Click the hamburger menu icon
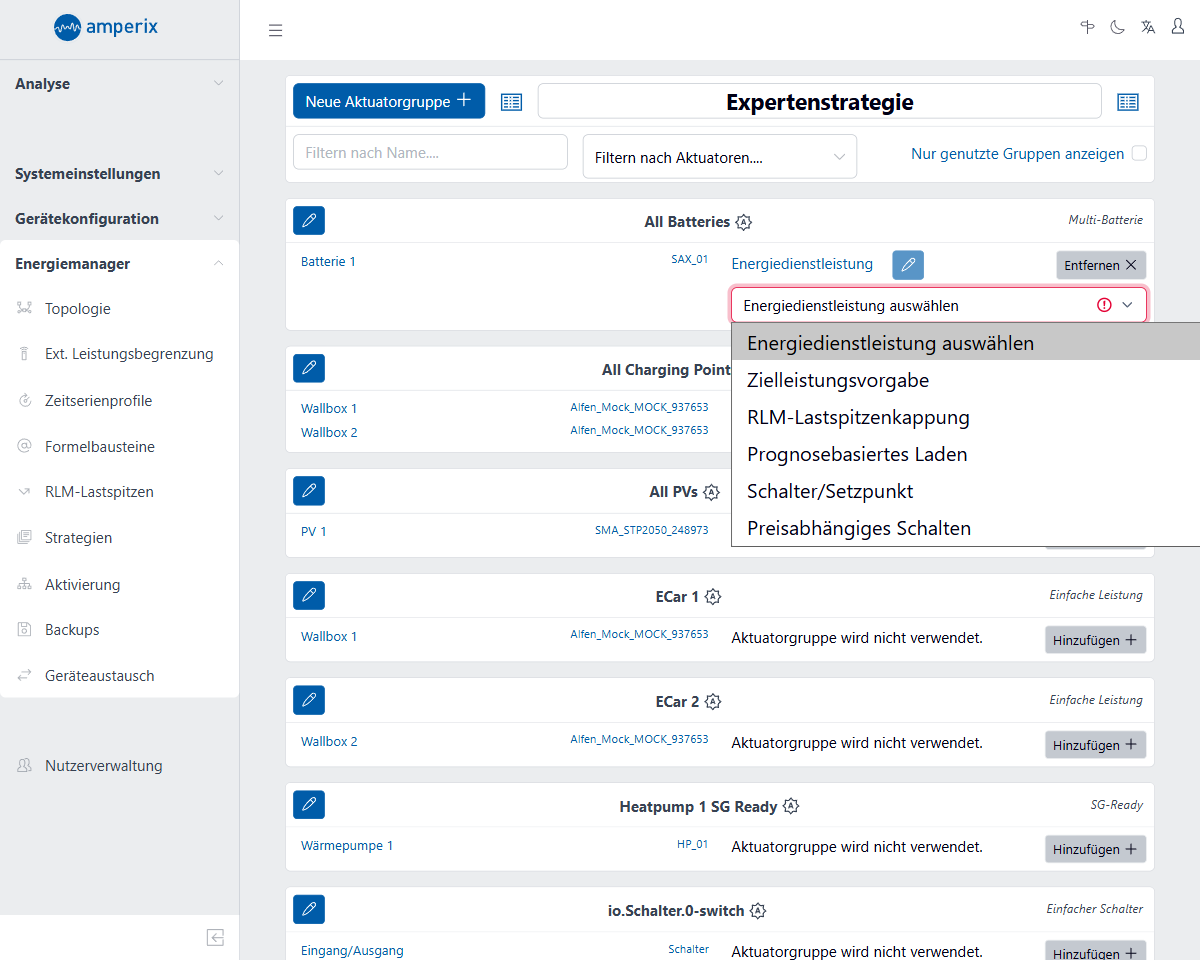Screen dimensions: 1200x960 (276, 30)
